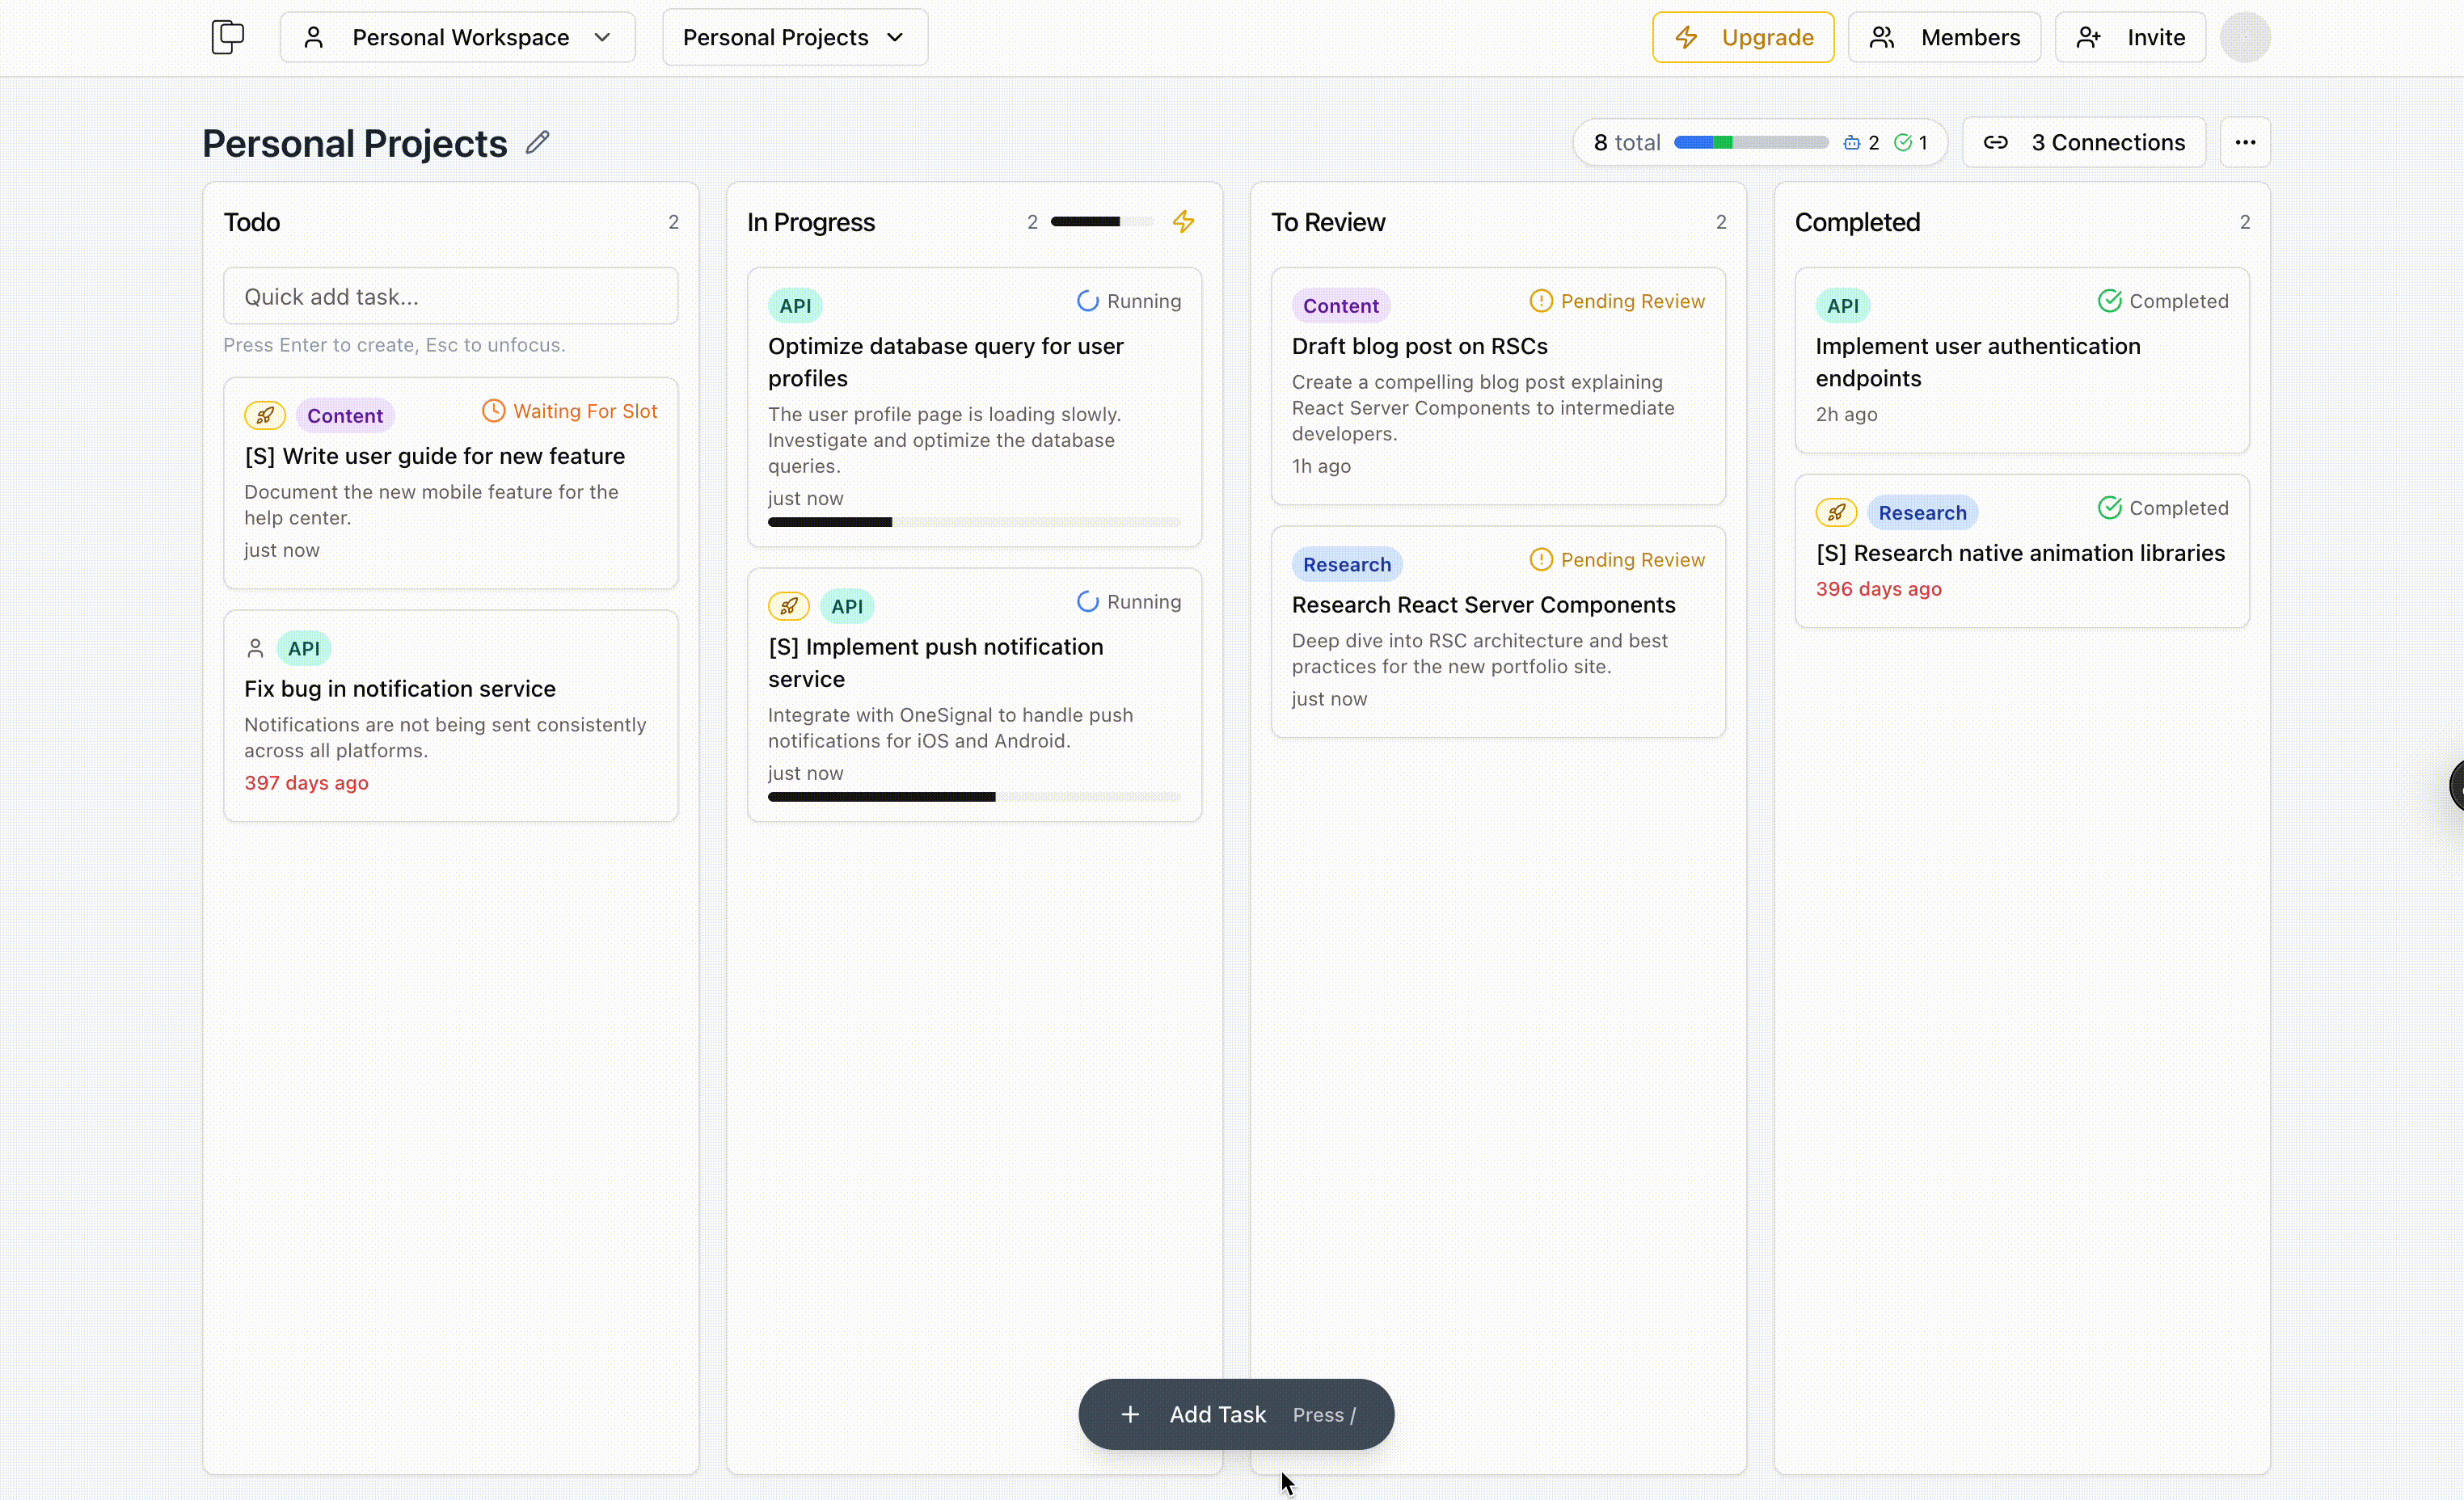Click the app logo icon in header

coord(228,37)
